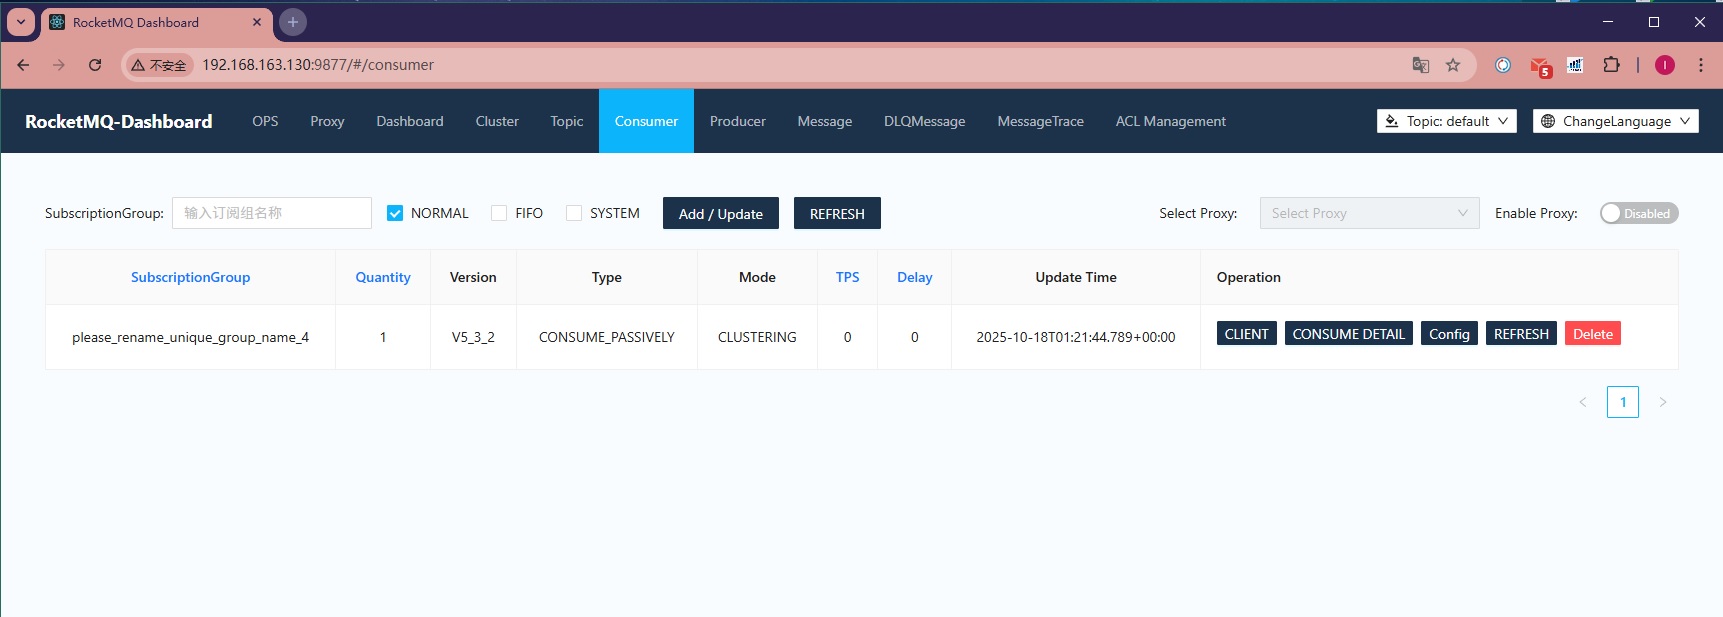Select the Consumer menu item
This screenshot has height=617, width=1723.
646,121
